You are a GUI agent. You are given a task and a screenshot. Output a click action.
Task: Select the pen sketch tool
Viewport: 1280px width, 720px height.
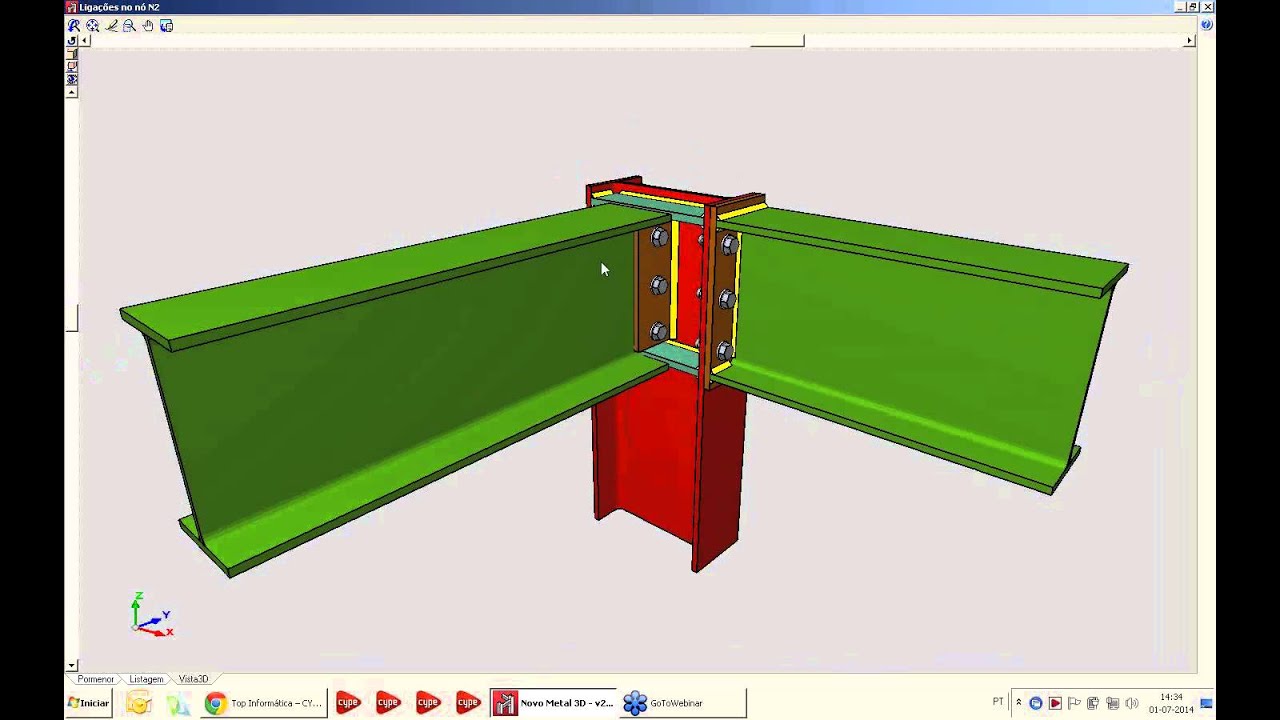tap(111, 26)
